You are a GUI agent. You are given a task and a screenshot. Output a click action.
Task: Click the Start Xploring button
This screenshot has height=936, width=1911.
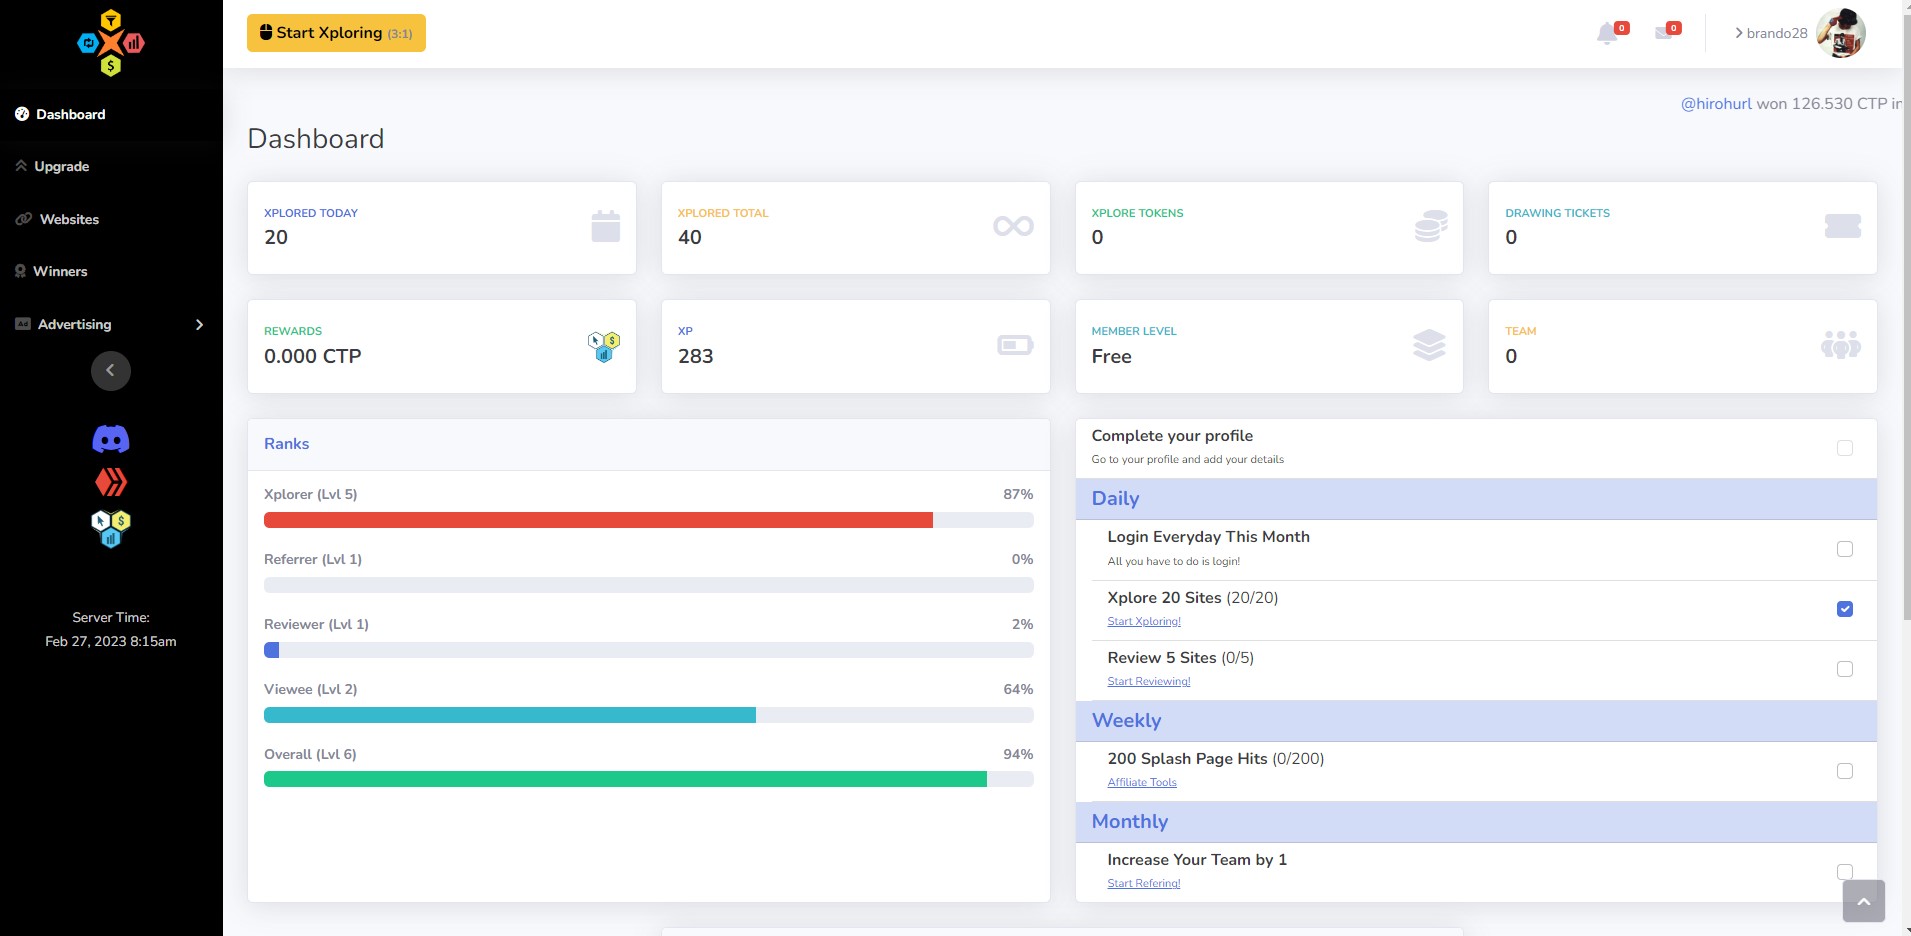[336, 33]
